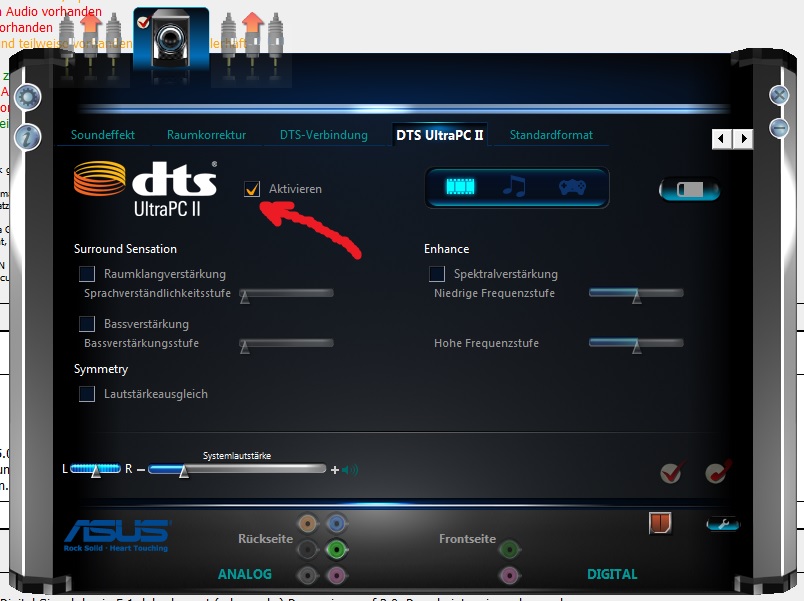Screen dimensions: 804x601
Task: Disable the Aktivieren checkbox
Action: [253, 188]
